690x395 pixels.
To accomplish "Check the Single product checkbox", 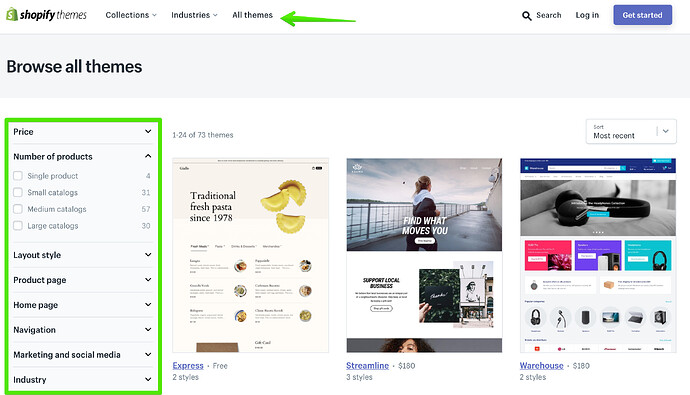I will [18, 176].
